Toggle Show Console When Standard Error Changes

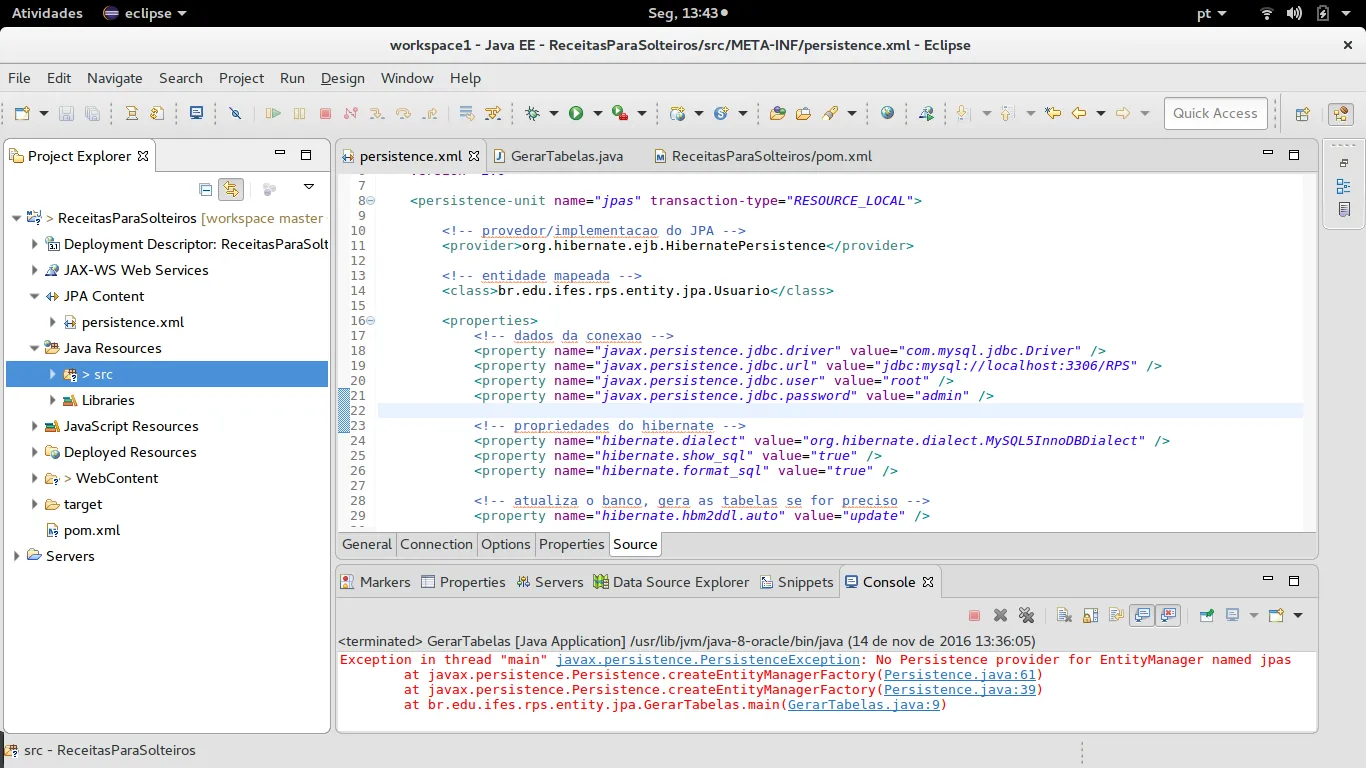[1169, 615]
